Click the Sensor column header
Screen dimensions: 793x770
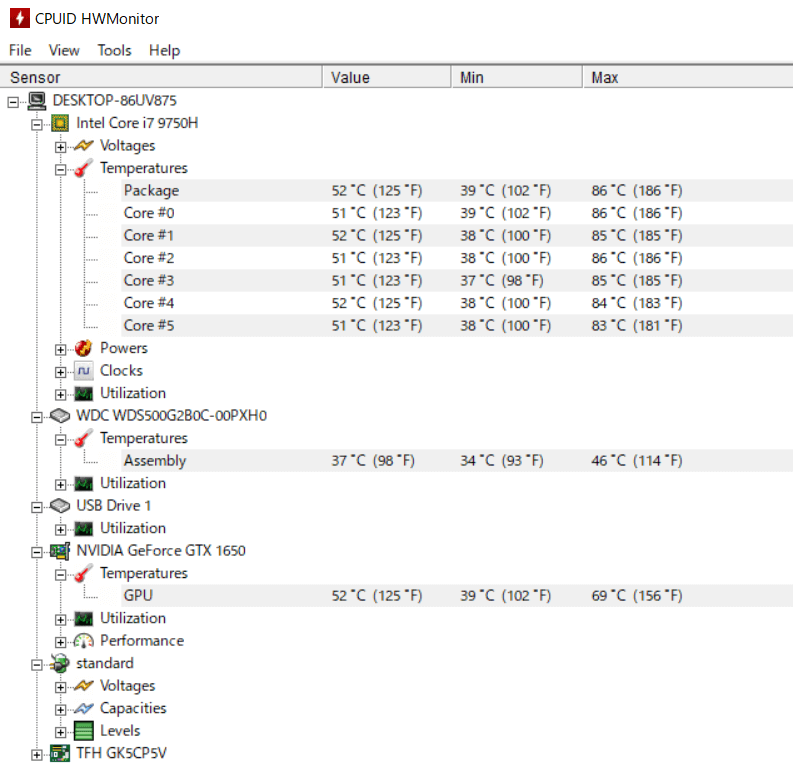pyautogui.click(x=161, y=77)
